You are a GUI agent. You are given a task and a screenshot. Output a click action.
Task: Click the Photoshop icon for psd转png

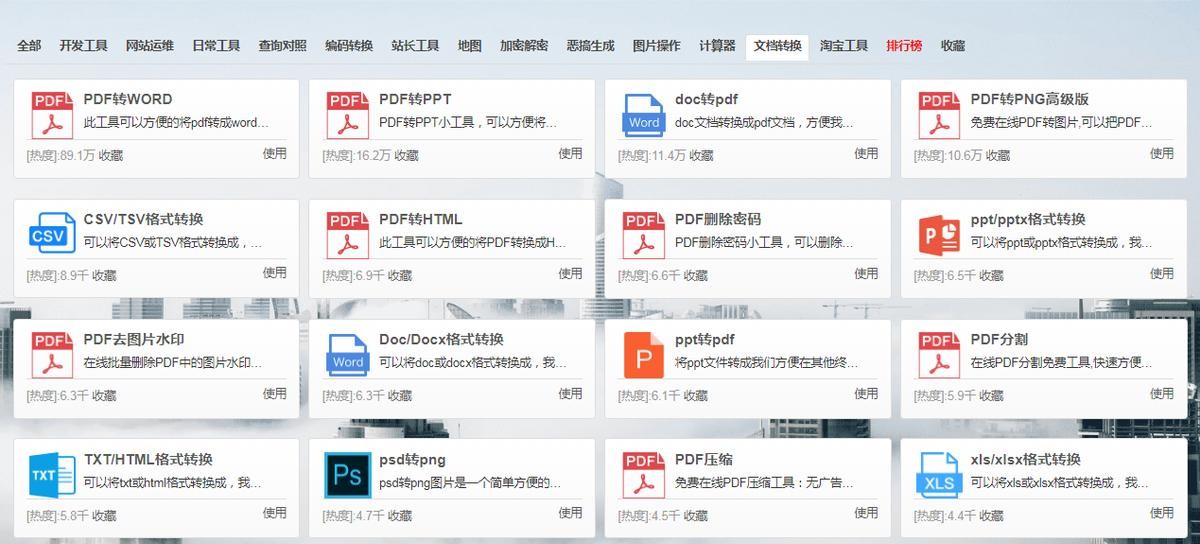pyautogui.click(x=348, y=475)
